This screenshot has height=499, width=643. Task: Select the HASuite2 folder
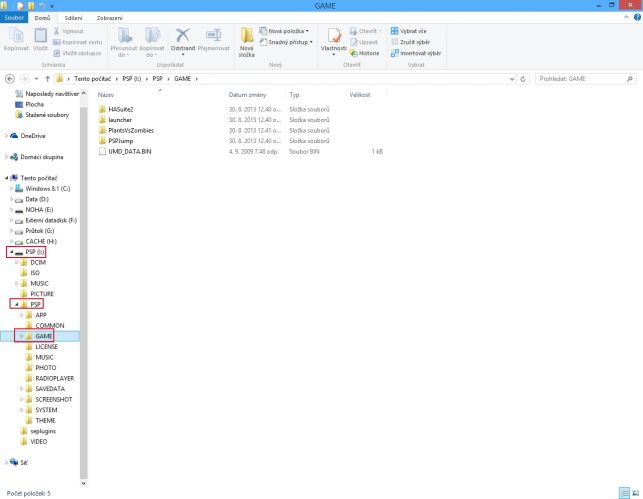coord(121,109)
